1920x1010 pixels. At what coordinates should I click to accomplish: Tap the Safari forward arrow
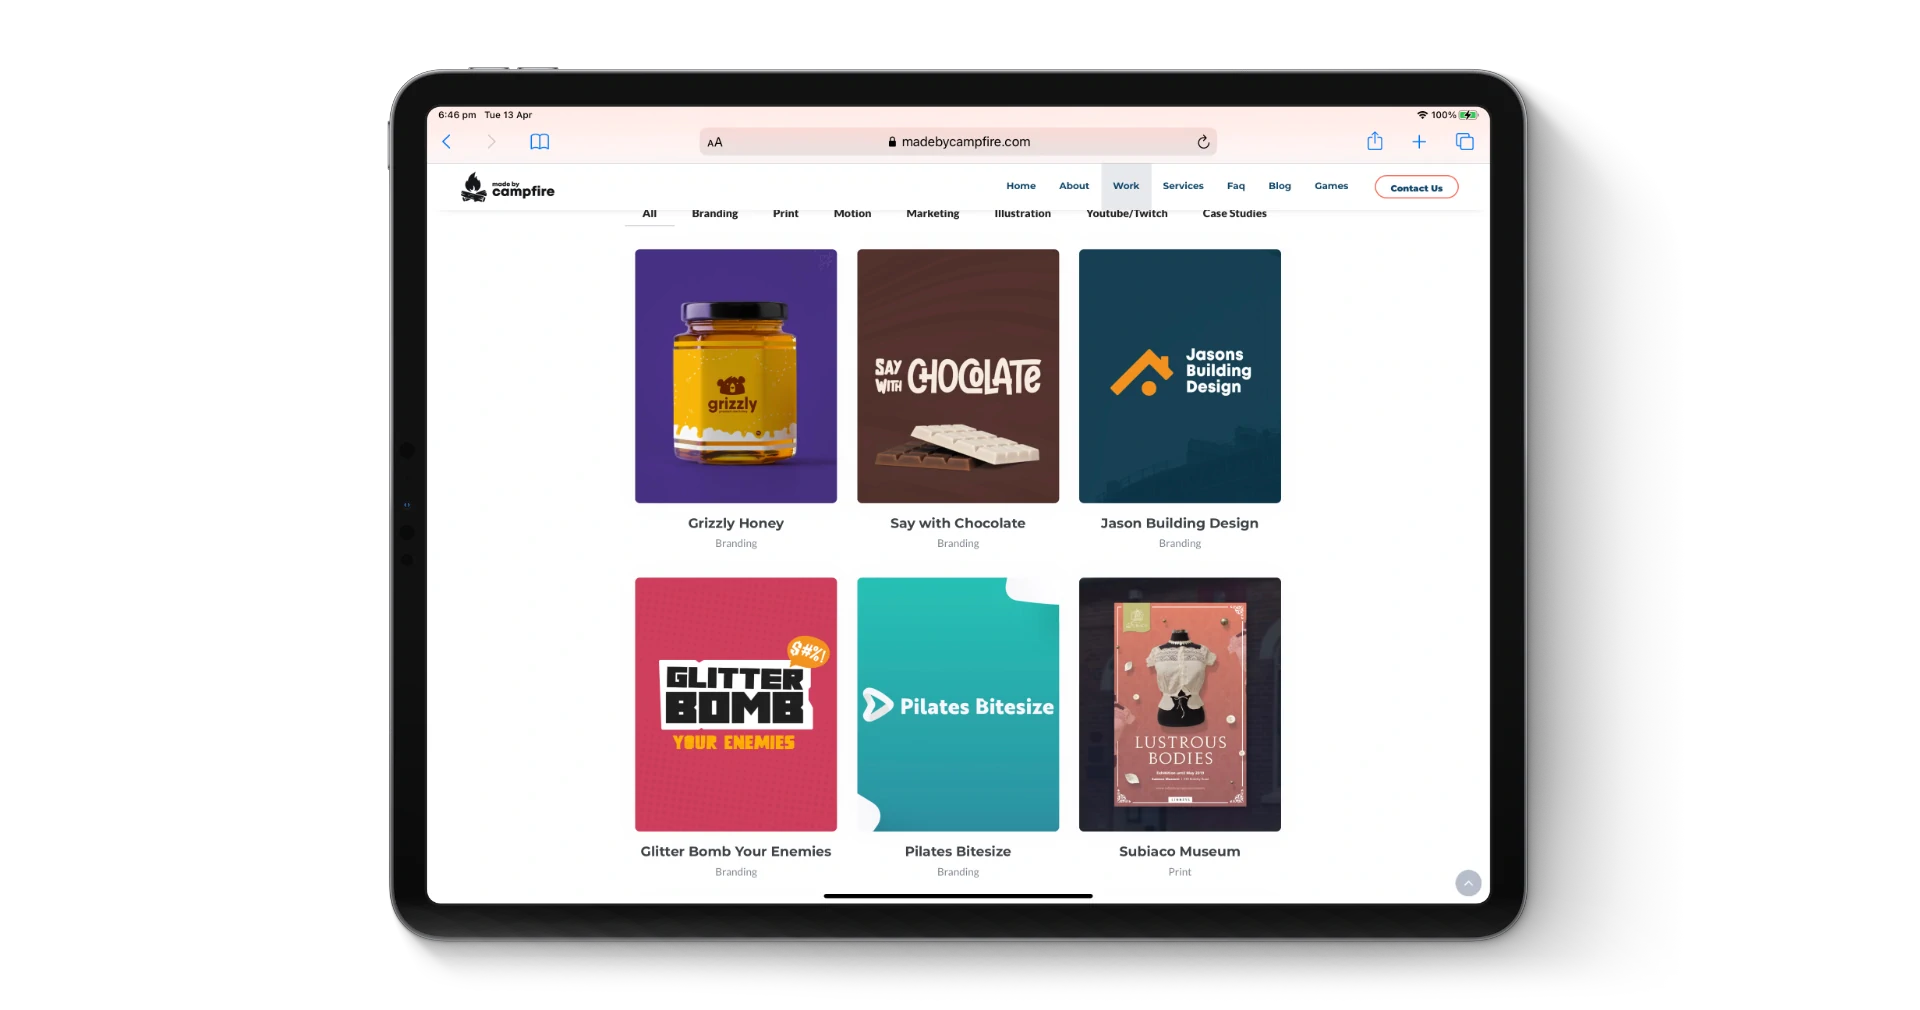pyautogui.click(x=491, y=142)
